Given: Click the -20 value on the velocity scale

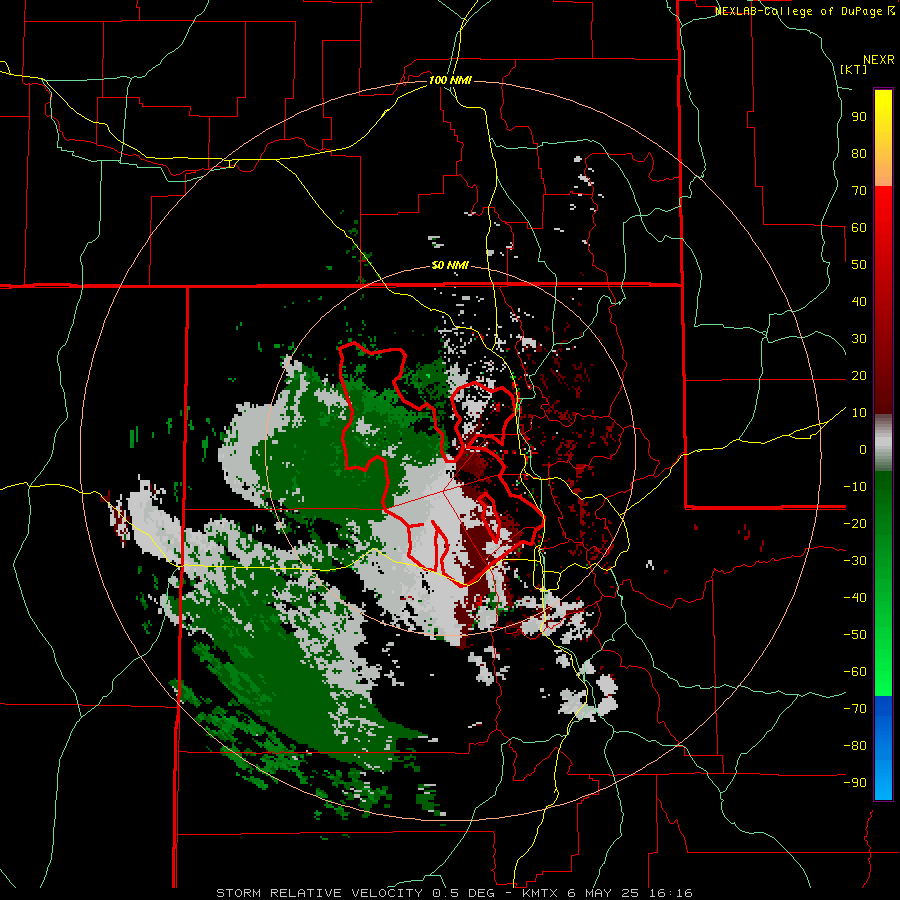Looking at the screenshot, I should point(855,523).
